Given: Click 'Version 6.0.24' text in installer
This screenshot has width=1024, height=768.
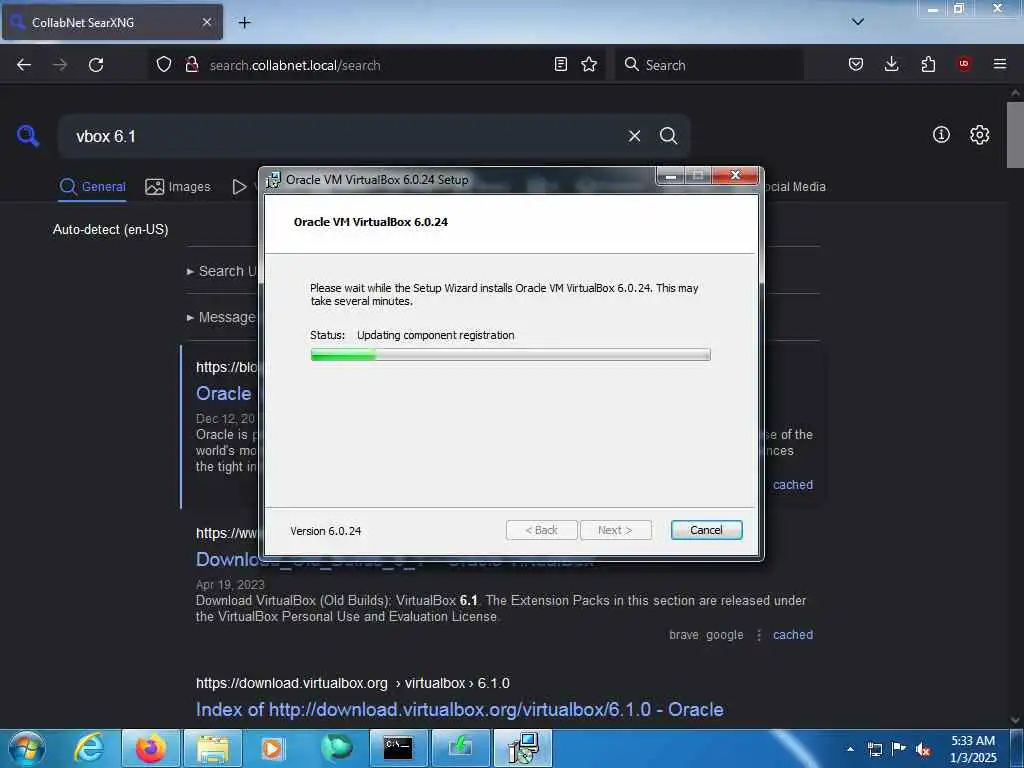Looking at the screenshot, I should (x=326, y=531).
